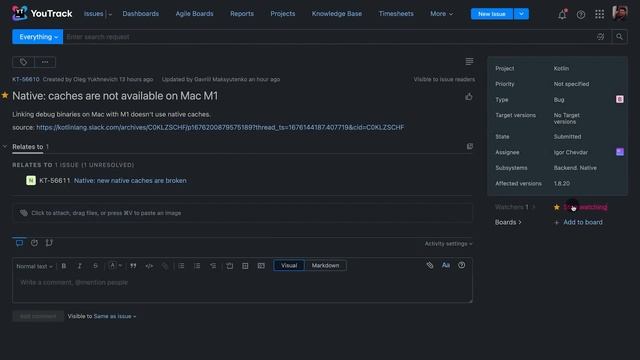Insert a code block into the comment
The image size is (640, 360).
(x=261, y=266)
